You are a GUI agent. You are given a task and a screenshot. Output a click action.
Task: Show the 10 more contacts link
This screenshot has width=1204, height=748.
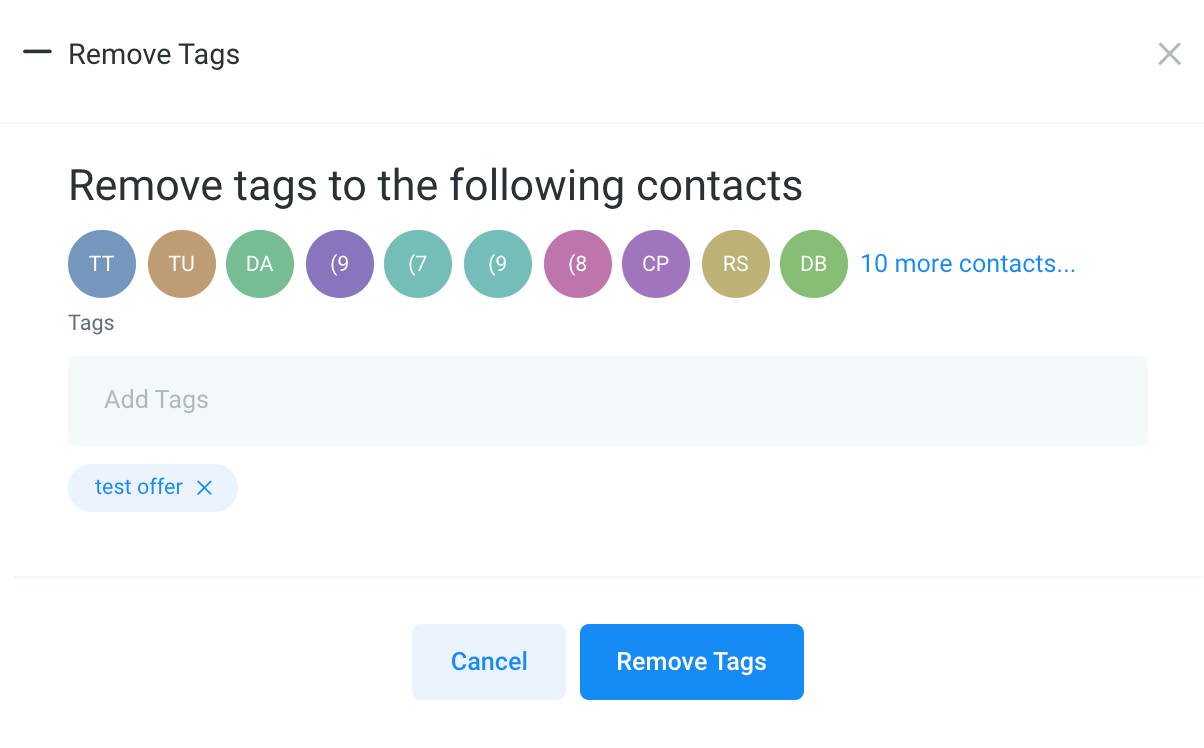(x=968, y=264)
